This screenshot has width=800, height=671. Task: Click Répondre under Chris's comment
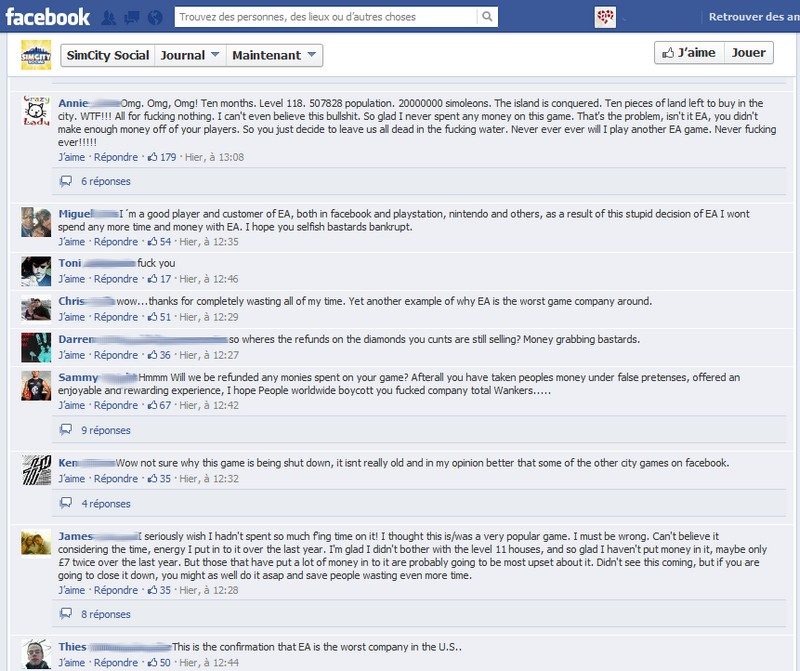116,317
